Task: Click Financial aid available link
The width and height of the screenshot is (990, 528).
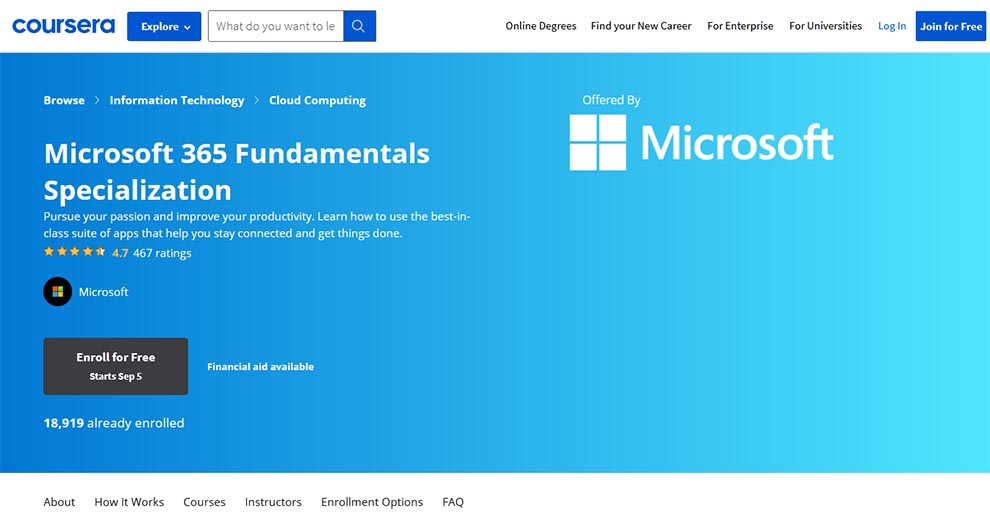Action: pos(260,366)
